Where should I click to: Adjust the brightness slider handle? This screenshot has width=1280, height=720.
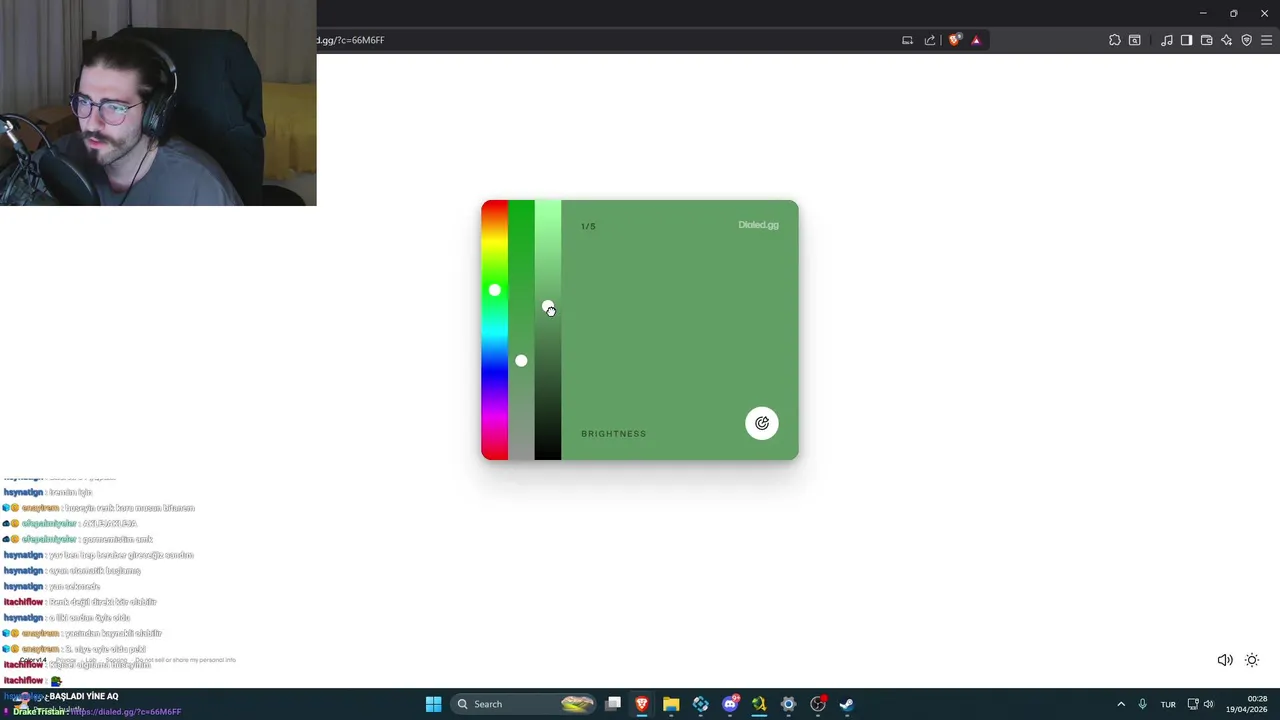click(547, 307)
